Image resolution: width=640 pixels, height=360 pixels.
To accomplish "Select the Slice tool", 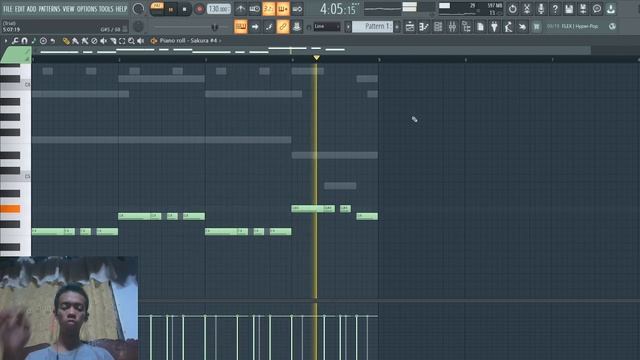I will 113,41.
